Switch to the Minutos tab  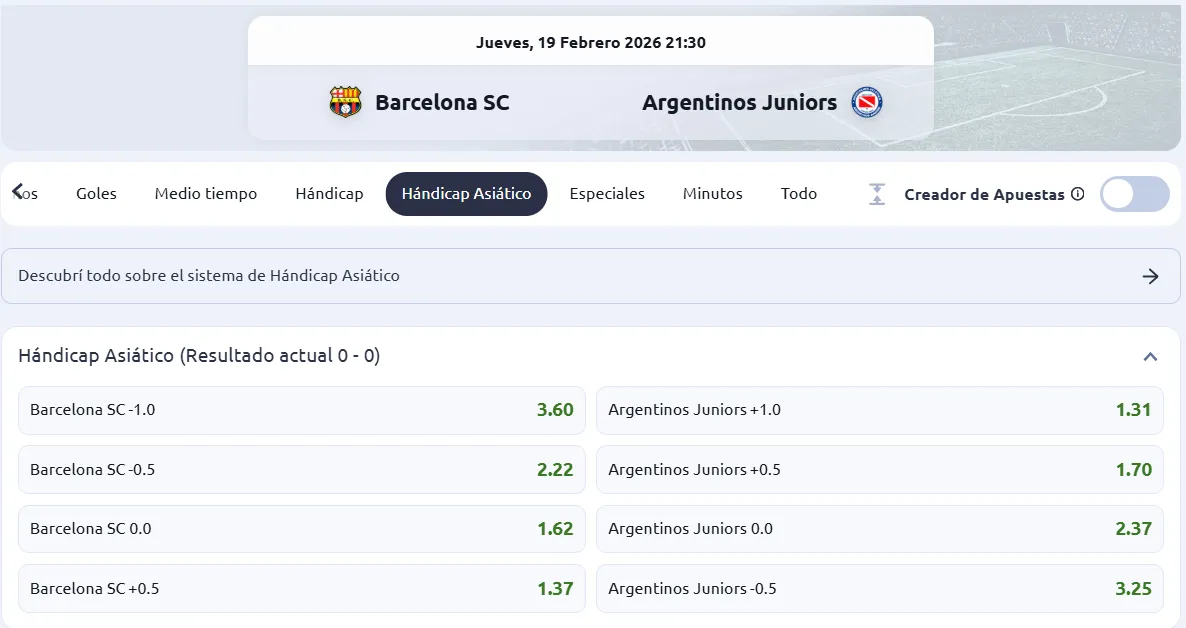[713, 194]
